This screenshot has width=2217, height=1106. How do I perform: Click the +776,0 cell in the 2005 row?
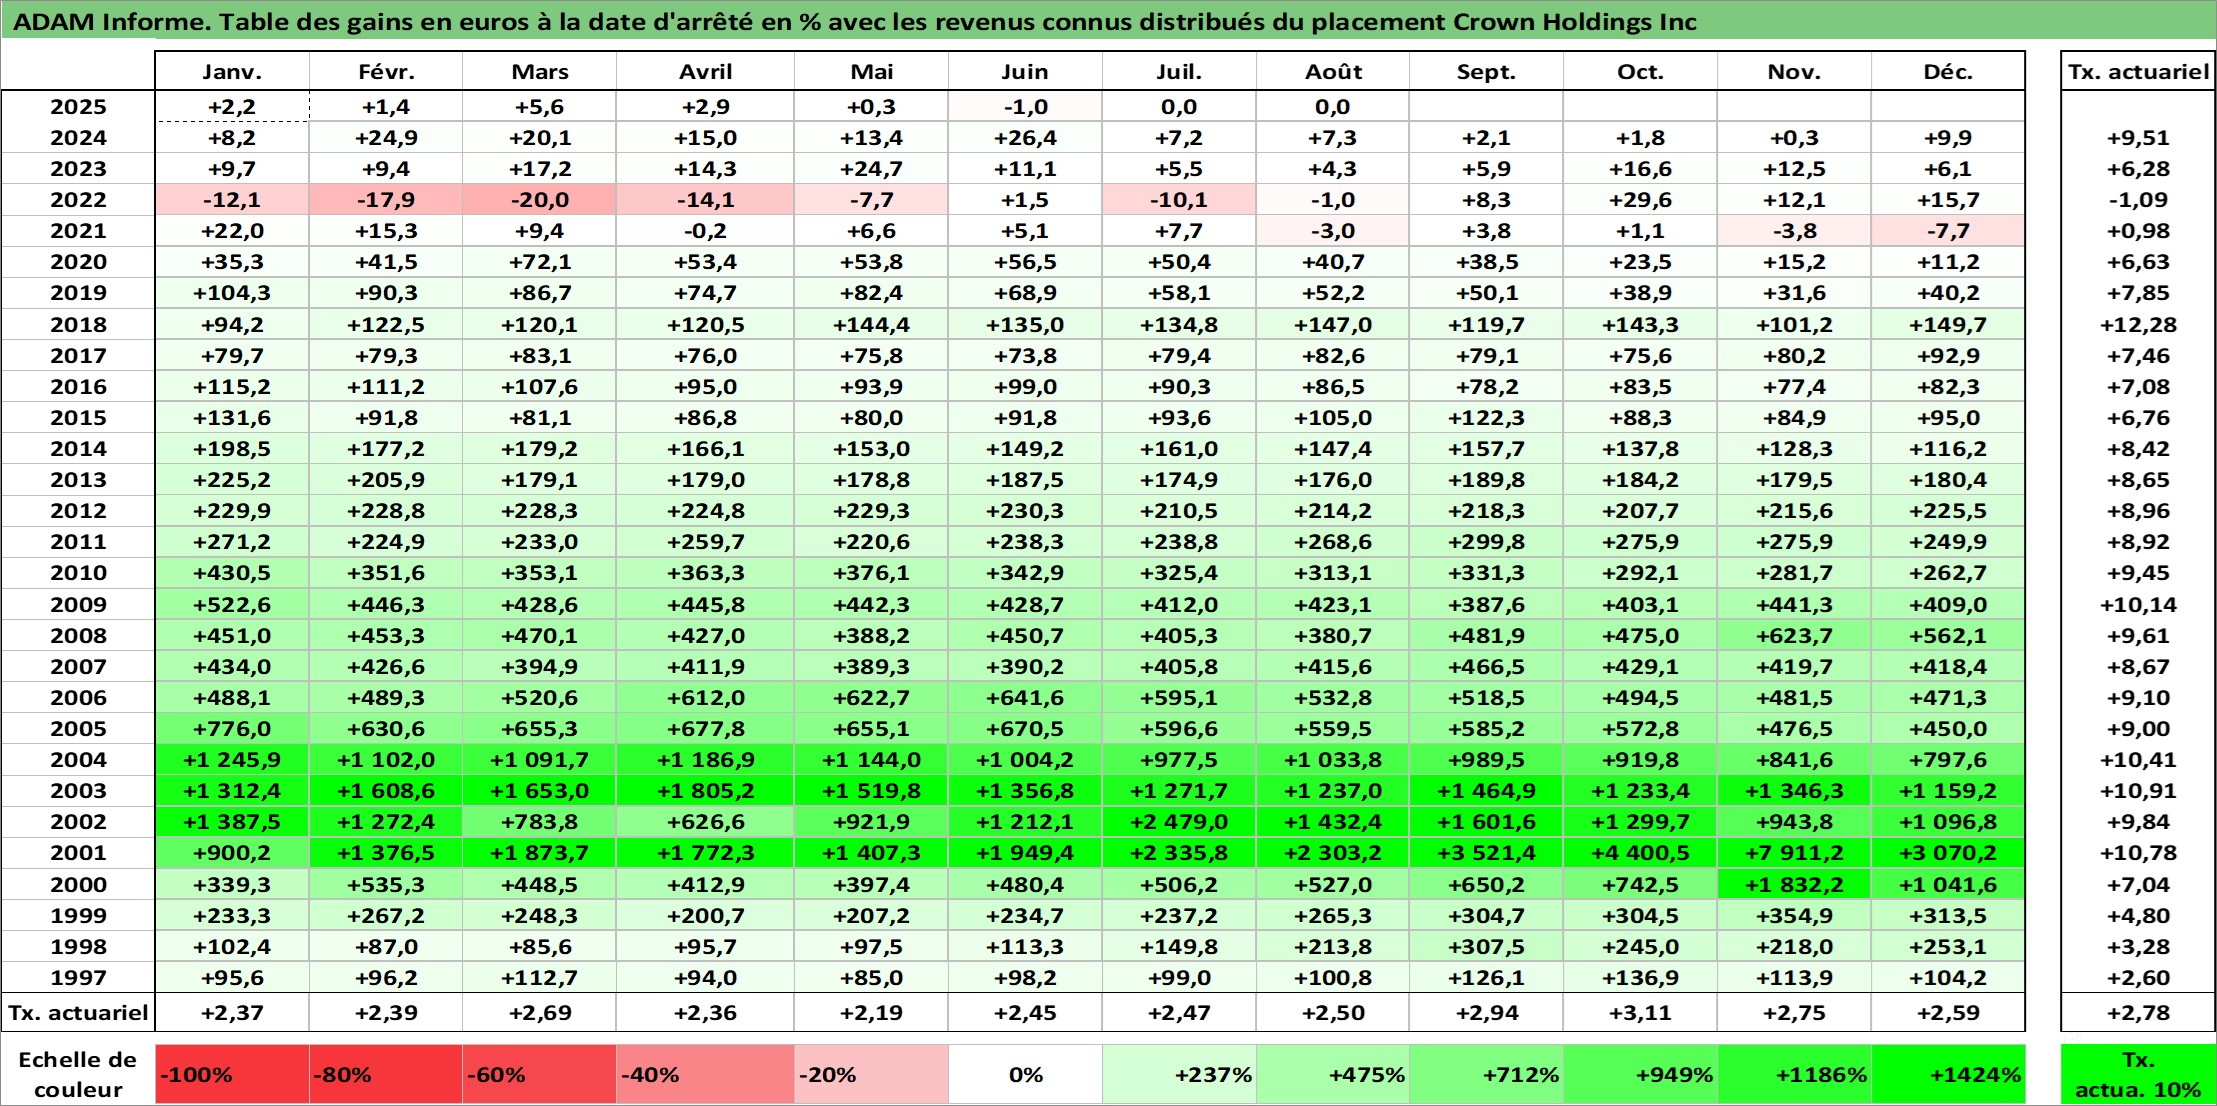232,729
